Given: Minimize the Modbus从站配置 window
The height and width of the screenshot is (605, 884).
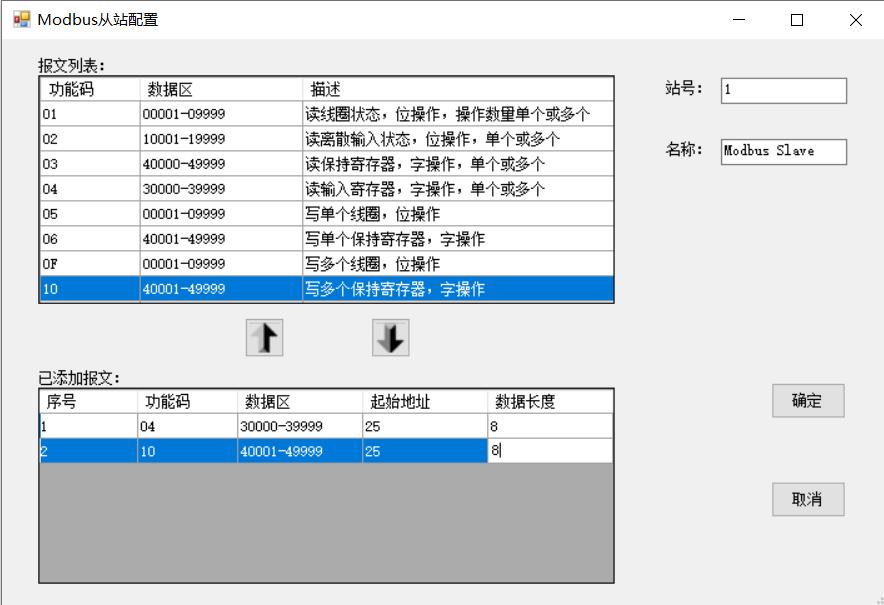Looking at the screenshot, I should 739,20.
